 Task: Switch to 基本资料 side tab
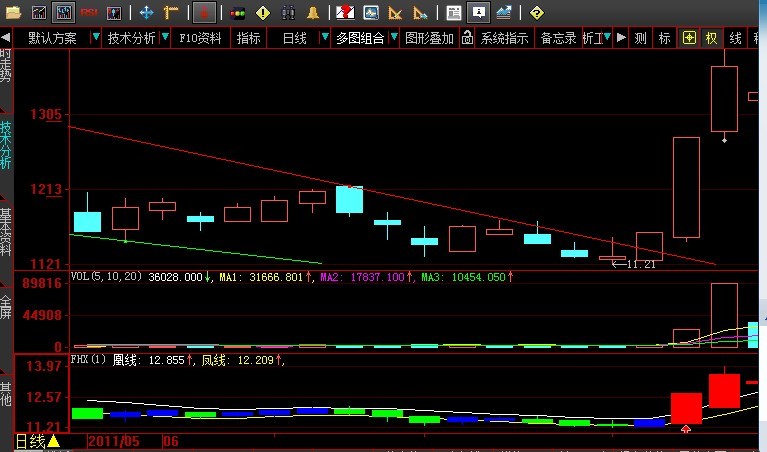point(6,232)
